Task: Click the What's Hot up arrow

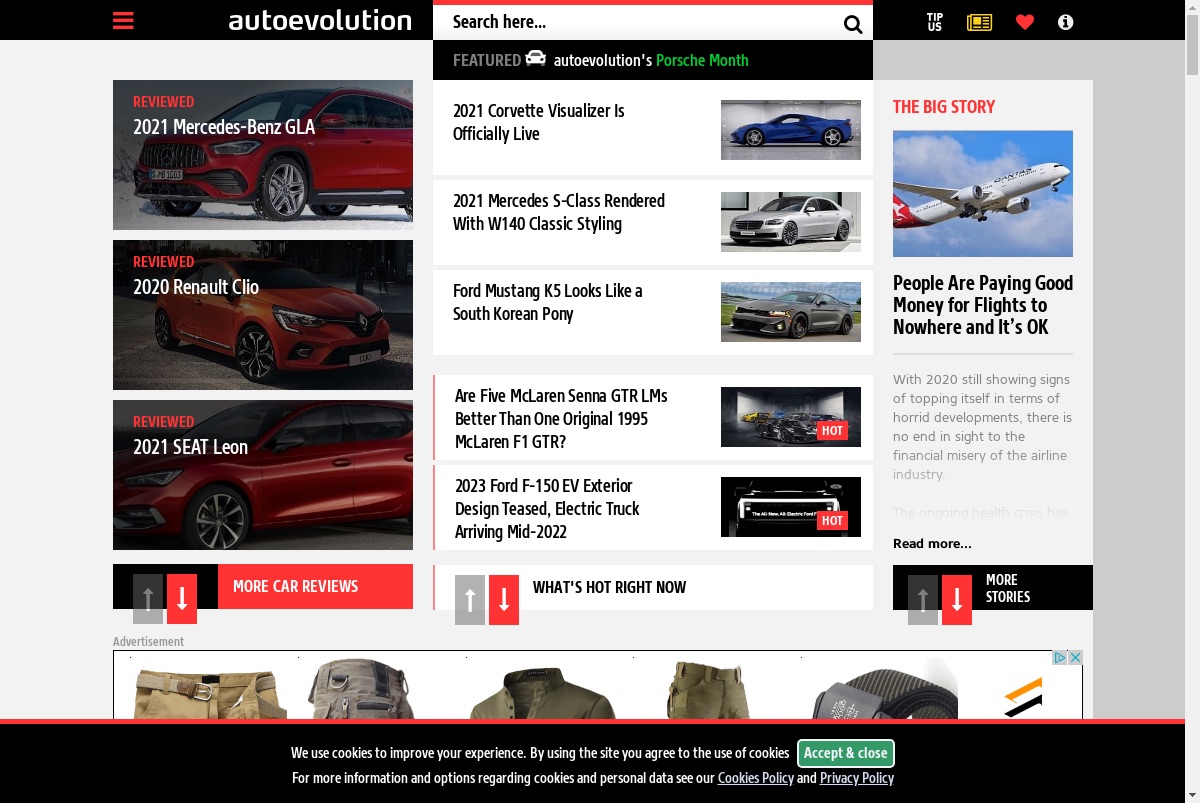Action: (470, 599)
